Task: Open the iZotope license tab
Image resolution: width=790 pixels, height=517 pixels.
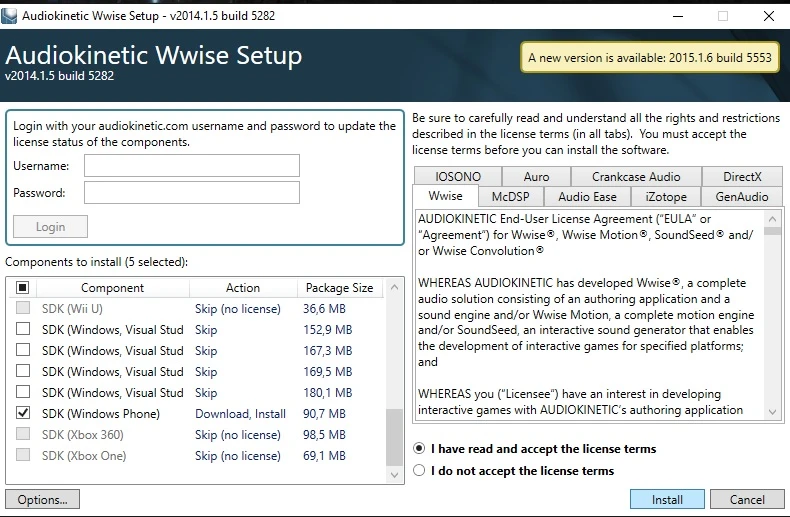Action: click(x=665, y=197)
